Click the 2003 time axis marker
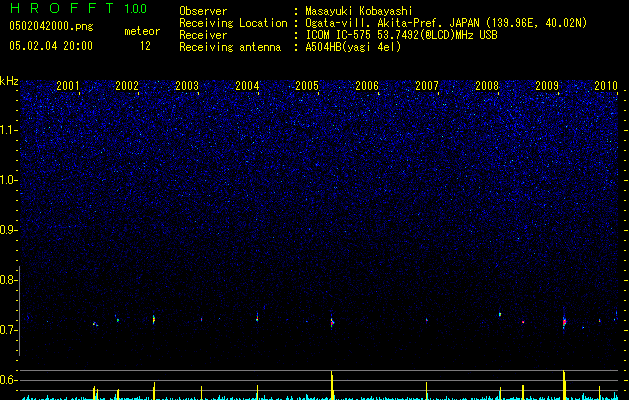The image size is (629, 400). [x=187, y=85]
